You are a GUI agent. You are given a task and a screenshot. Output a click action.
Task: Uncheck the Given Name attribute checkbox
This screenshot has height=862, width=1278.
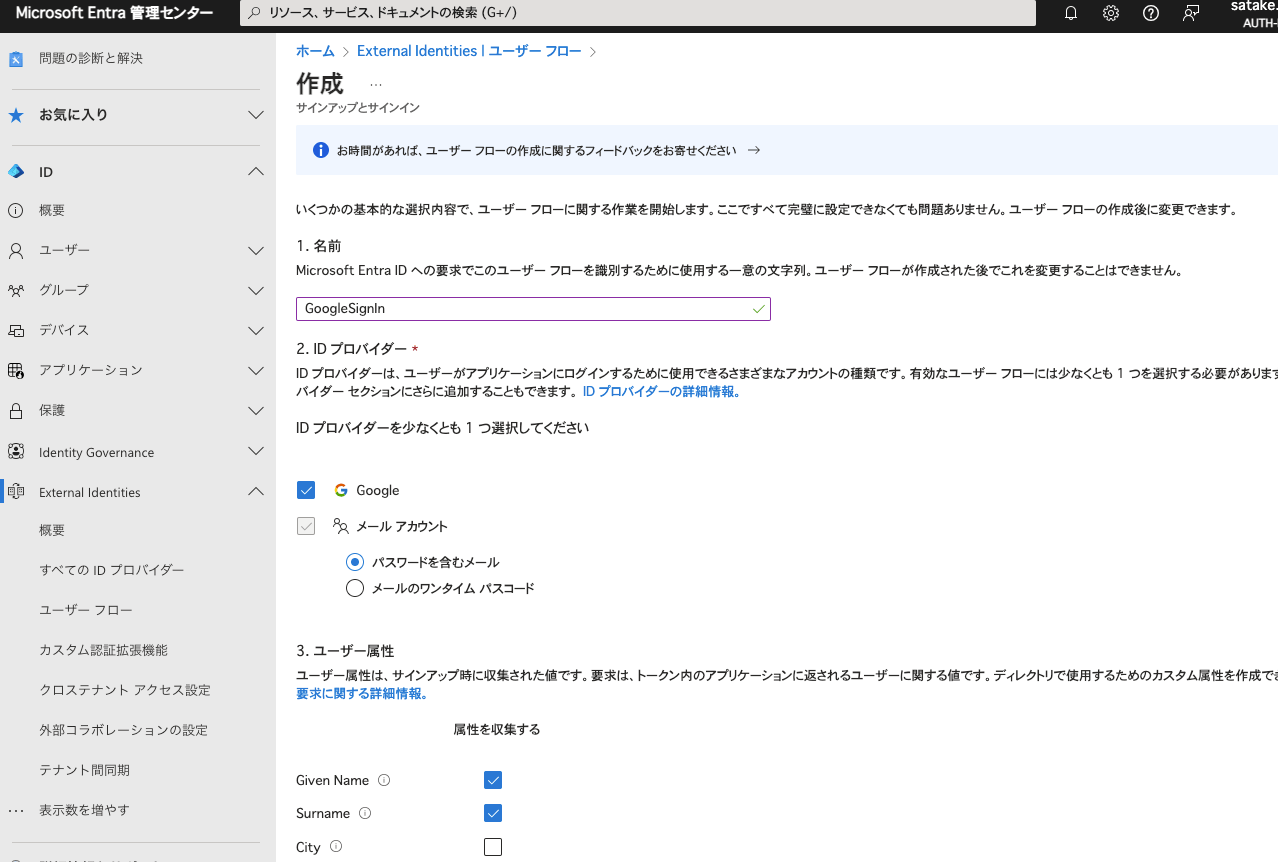tap(492, 780)
